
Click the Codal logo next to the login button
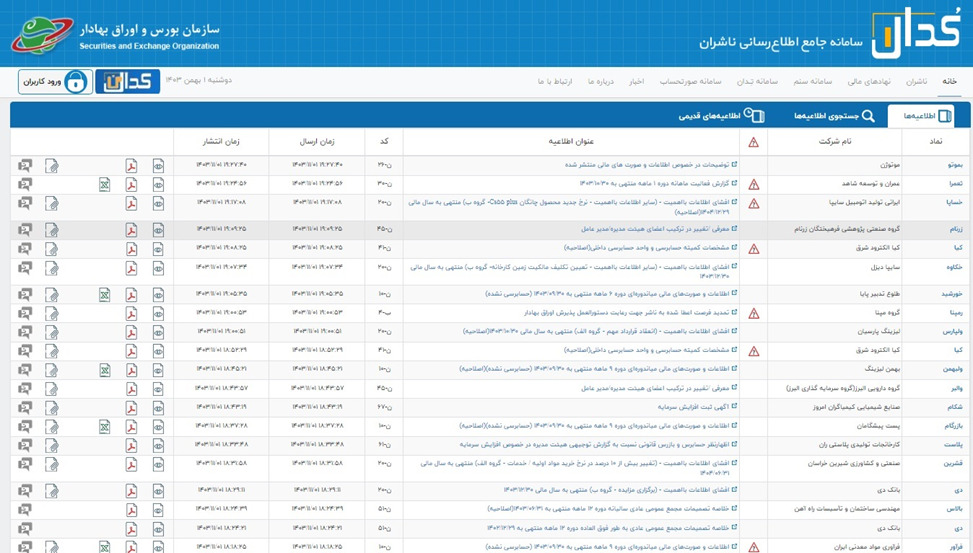[127, 82]
